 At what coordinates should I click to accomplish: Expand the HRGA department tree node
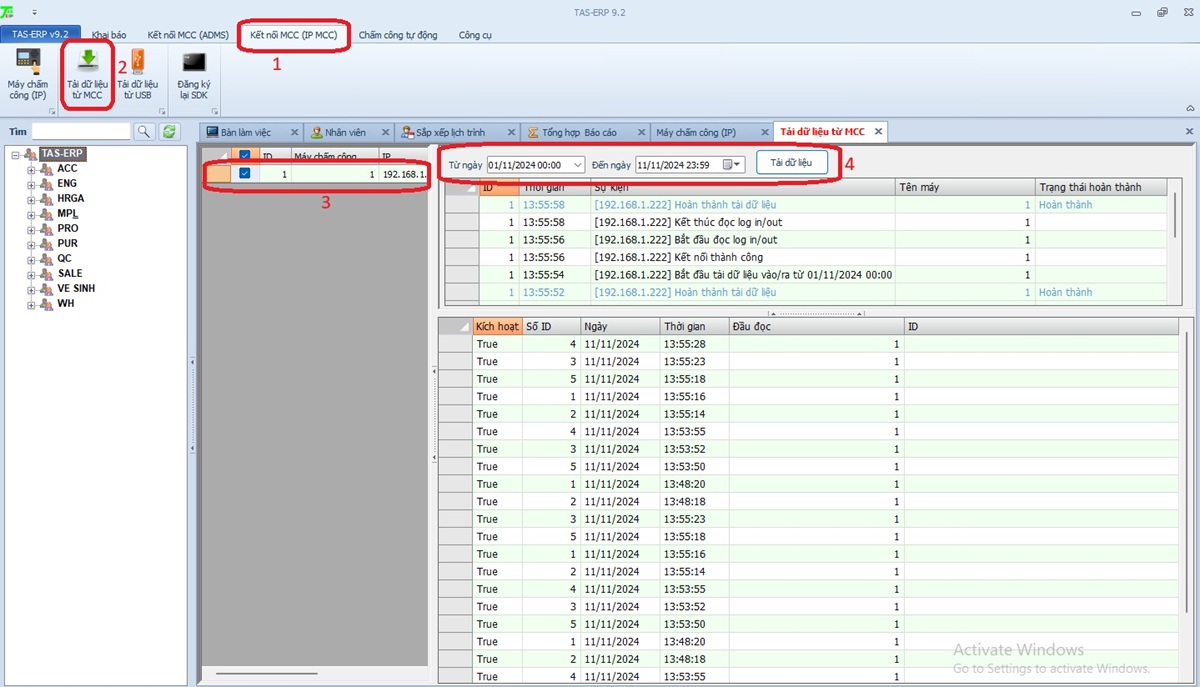pyautogui.click(x=31, y=199)
